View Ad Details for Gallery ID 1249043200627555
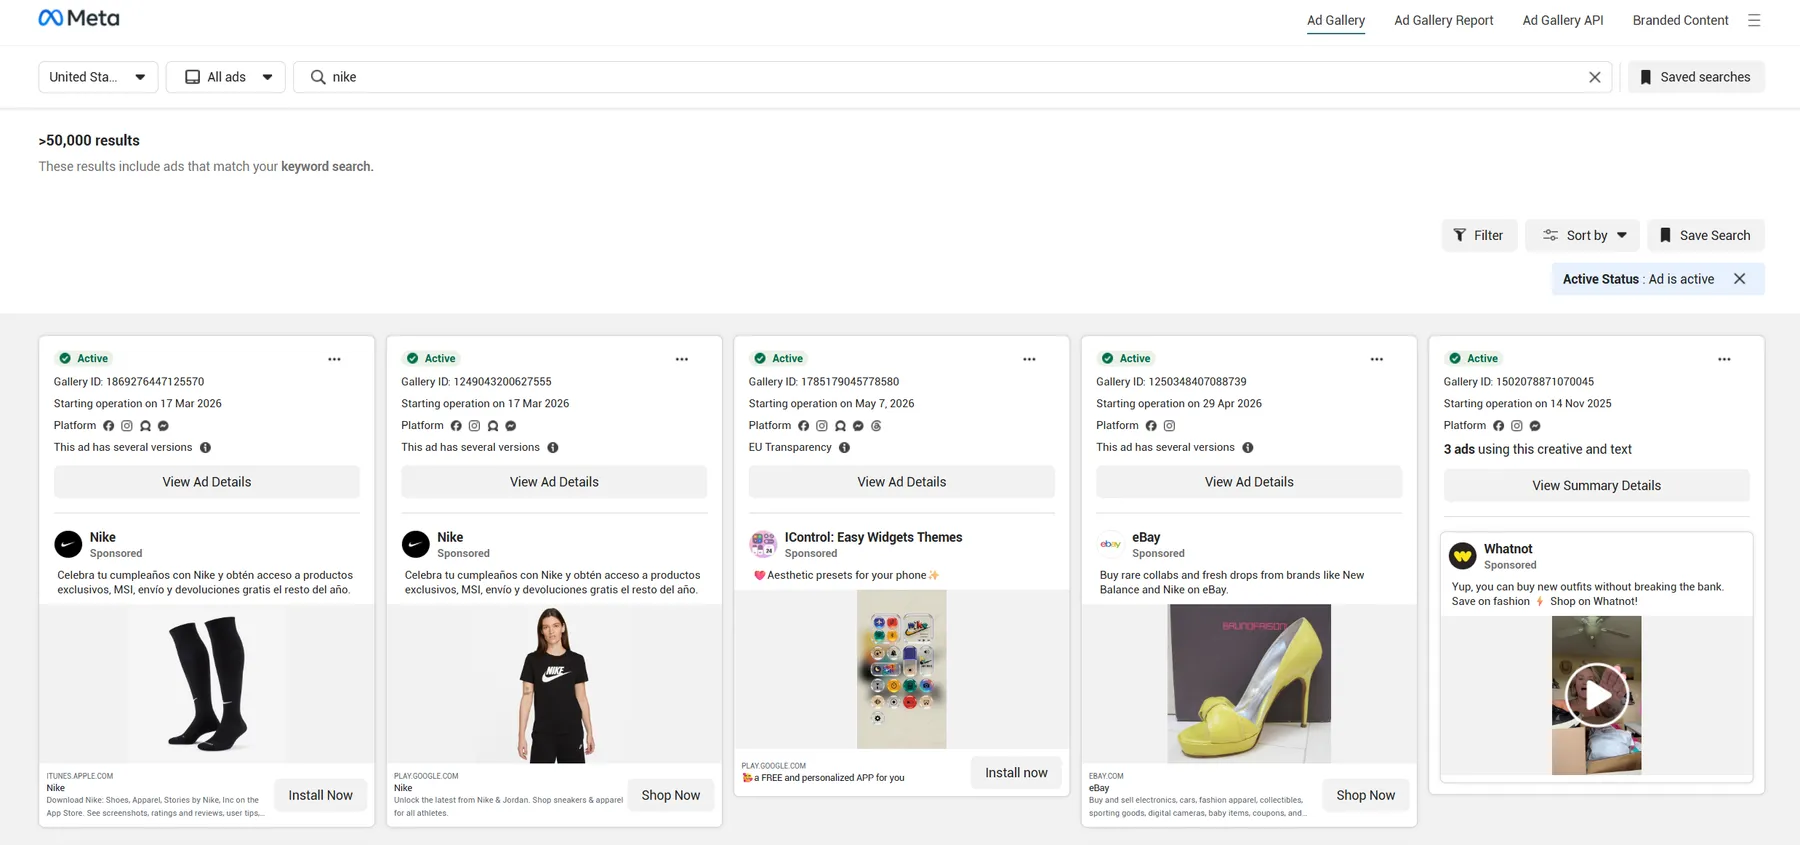This screenshot has height=845, width=1800. 554,482
